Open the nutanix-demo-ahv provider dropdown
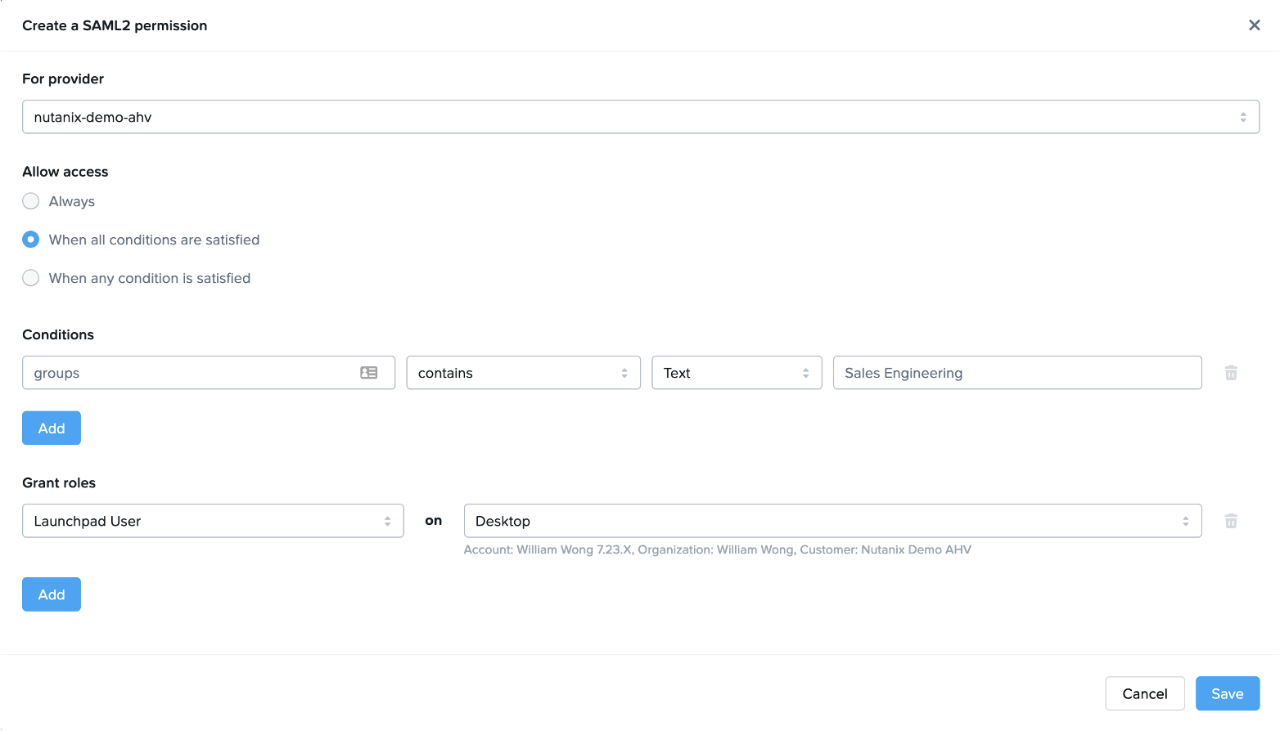Image resolution: width=1280 pixels, height=731 pixels. (x=640, y=117)
